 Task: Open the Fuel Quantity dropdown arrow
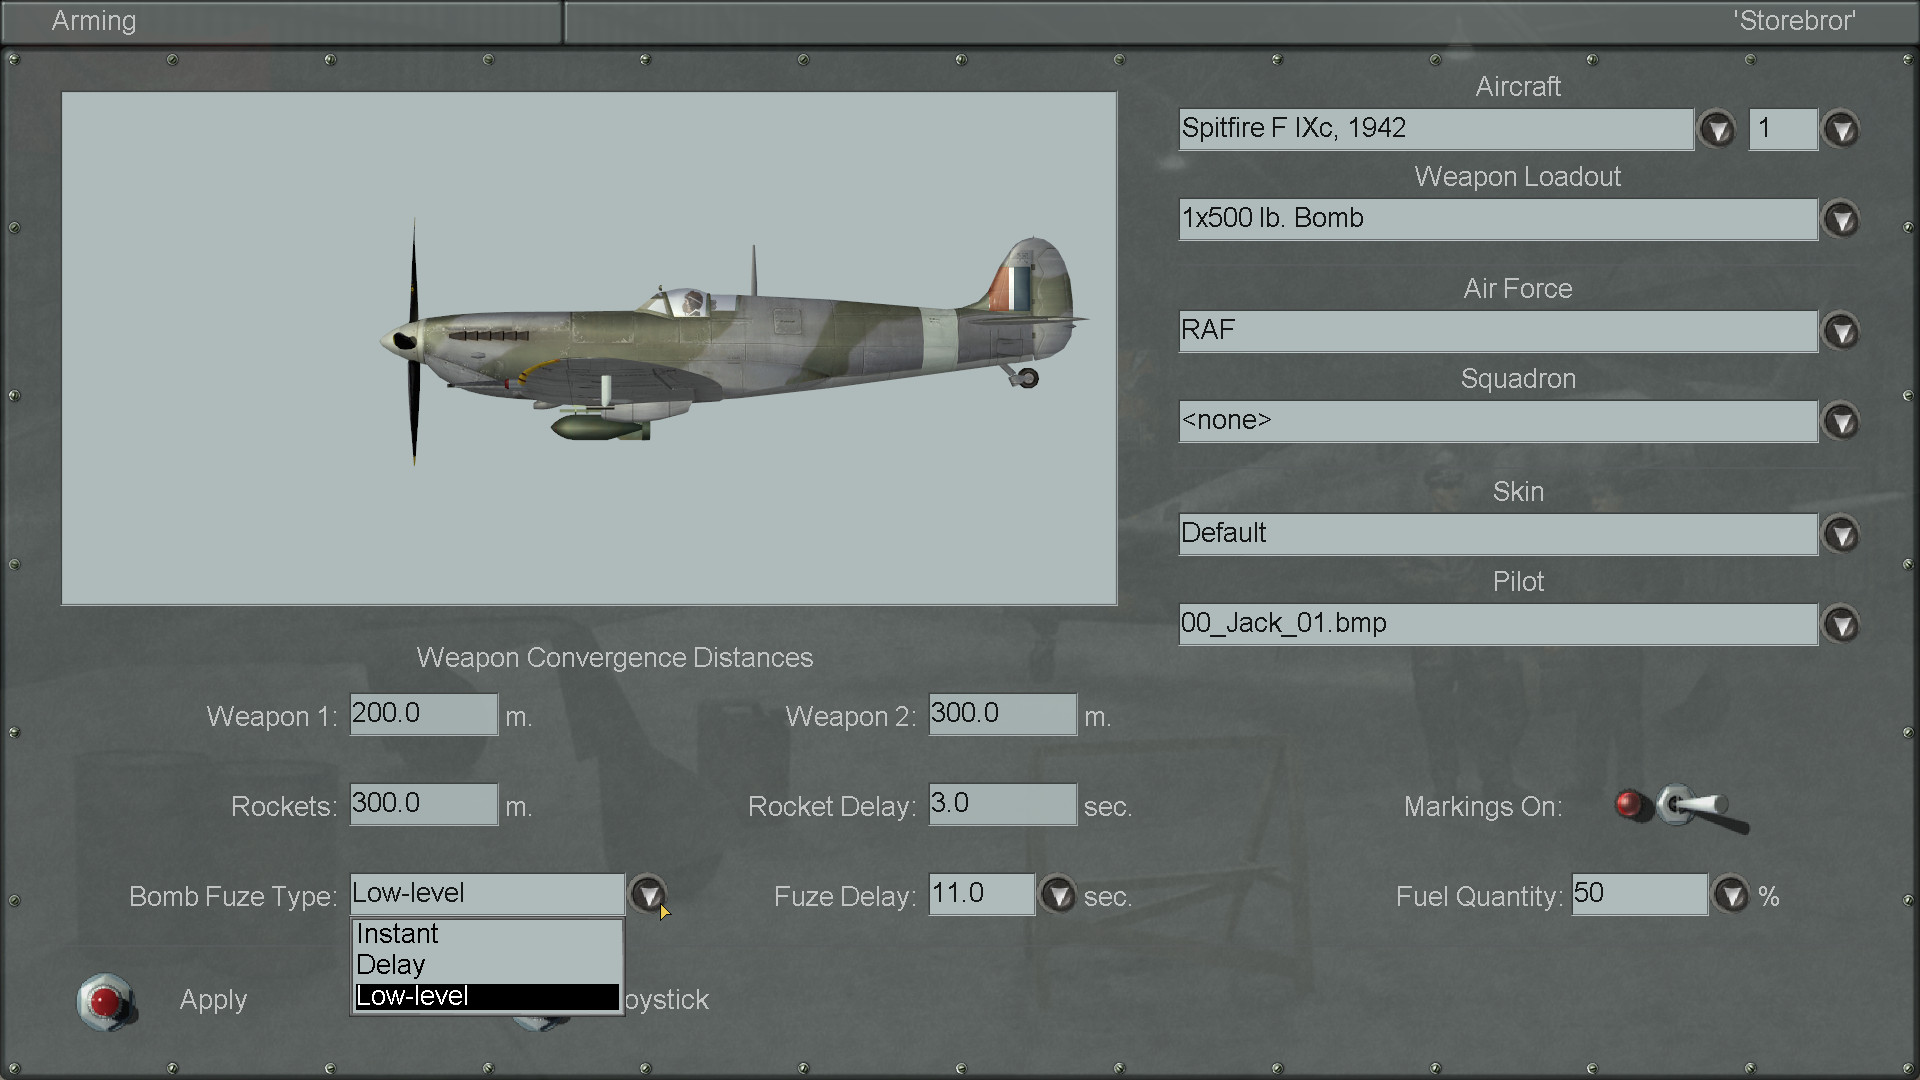[x=1731, y=895]
